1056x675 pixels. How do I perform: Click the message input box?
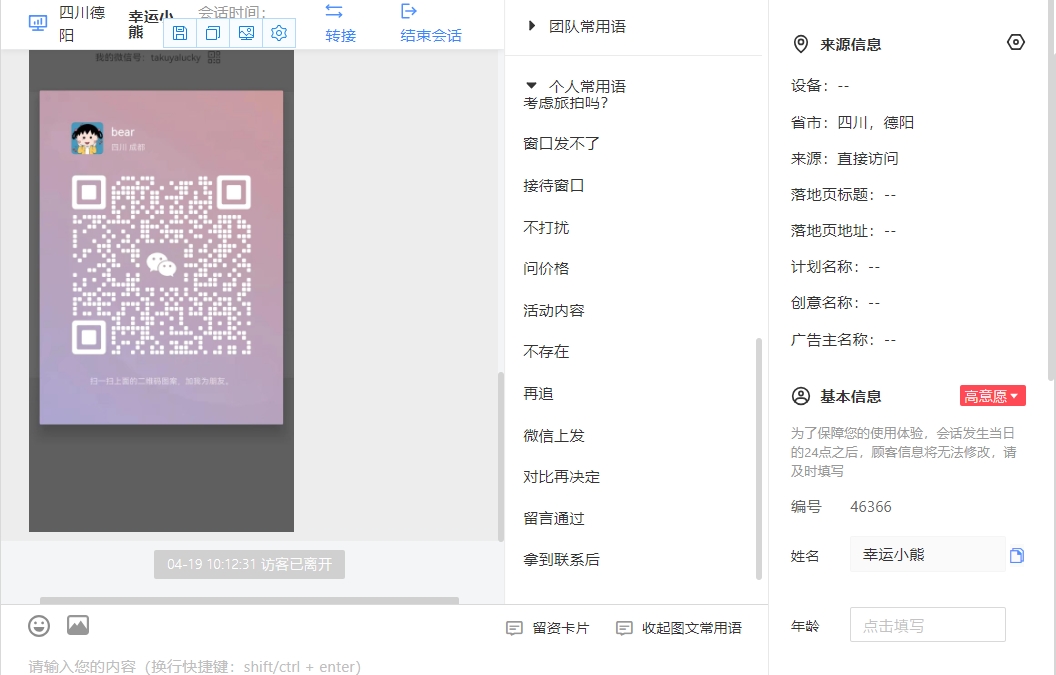point(384,666)
